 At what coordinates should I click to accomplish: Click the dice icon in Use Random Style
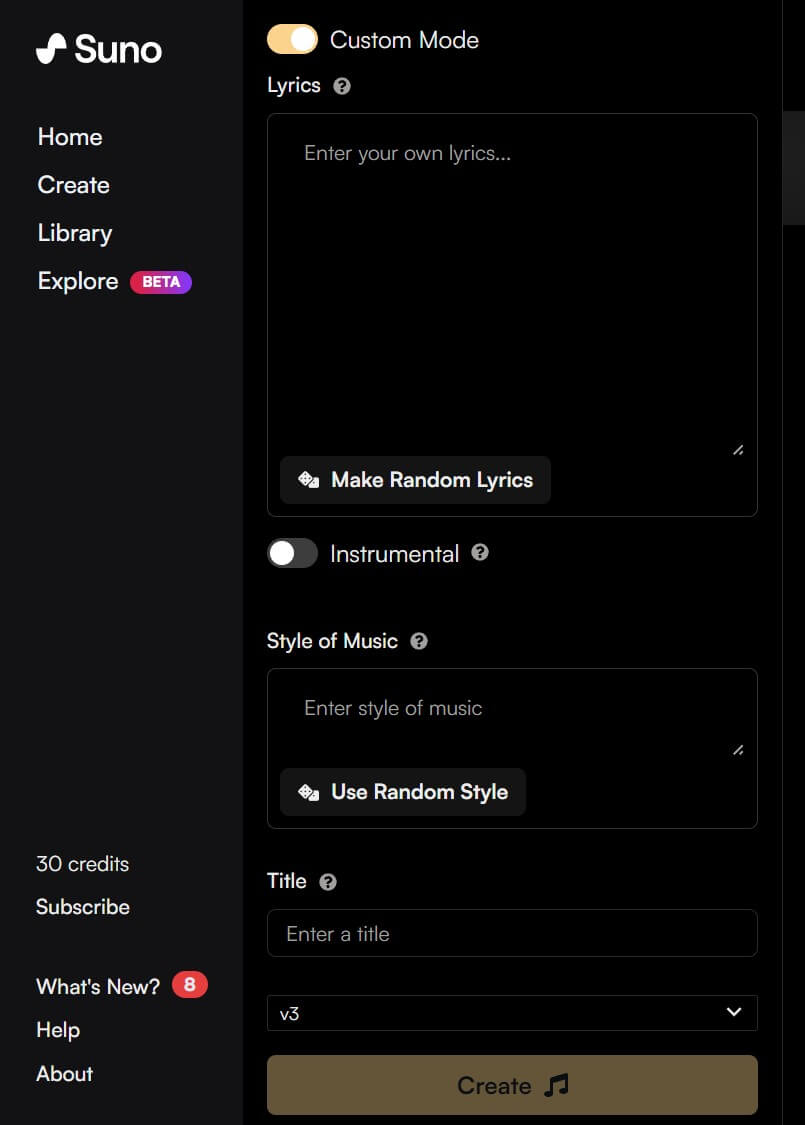(309, 792)
